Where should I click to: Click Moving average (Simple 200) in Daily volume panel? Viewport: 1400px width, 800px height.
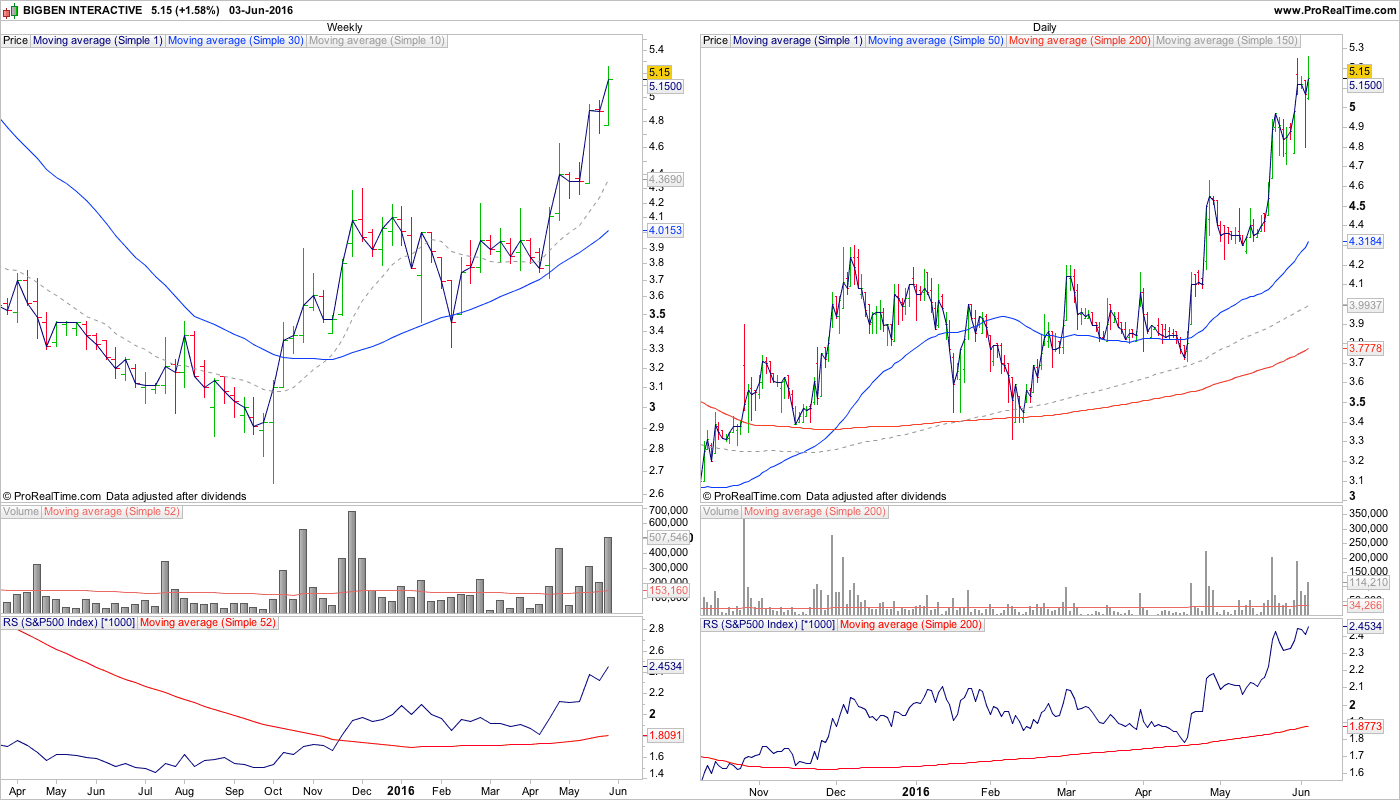click(816, 512)
